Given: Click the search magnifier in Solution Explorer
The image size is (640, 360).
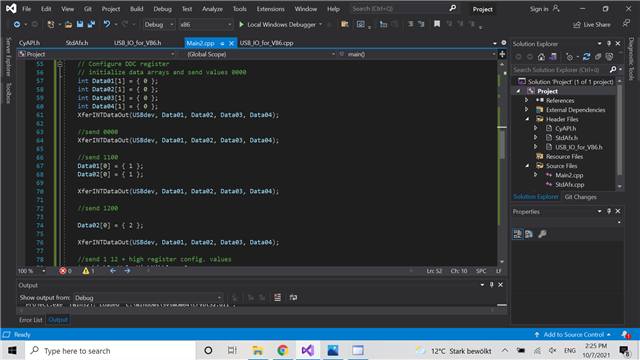Looking at the screenshot, I should 613,70.
